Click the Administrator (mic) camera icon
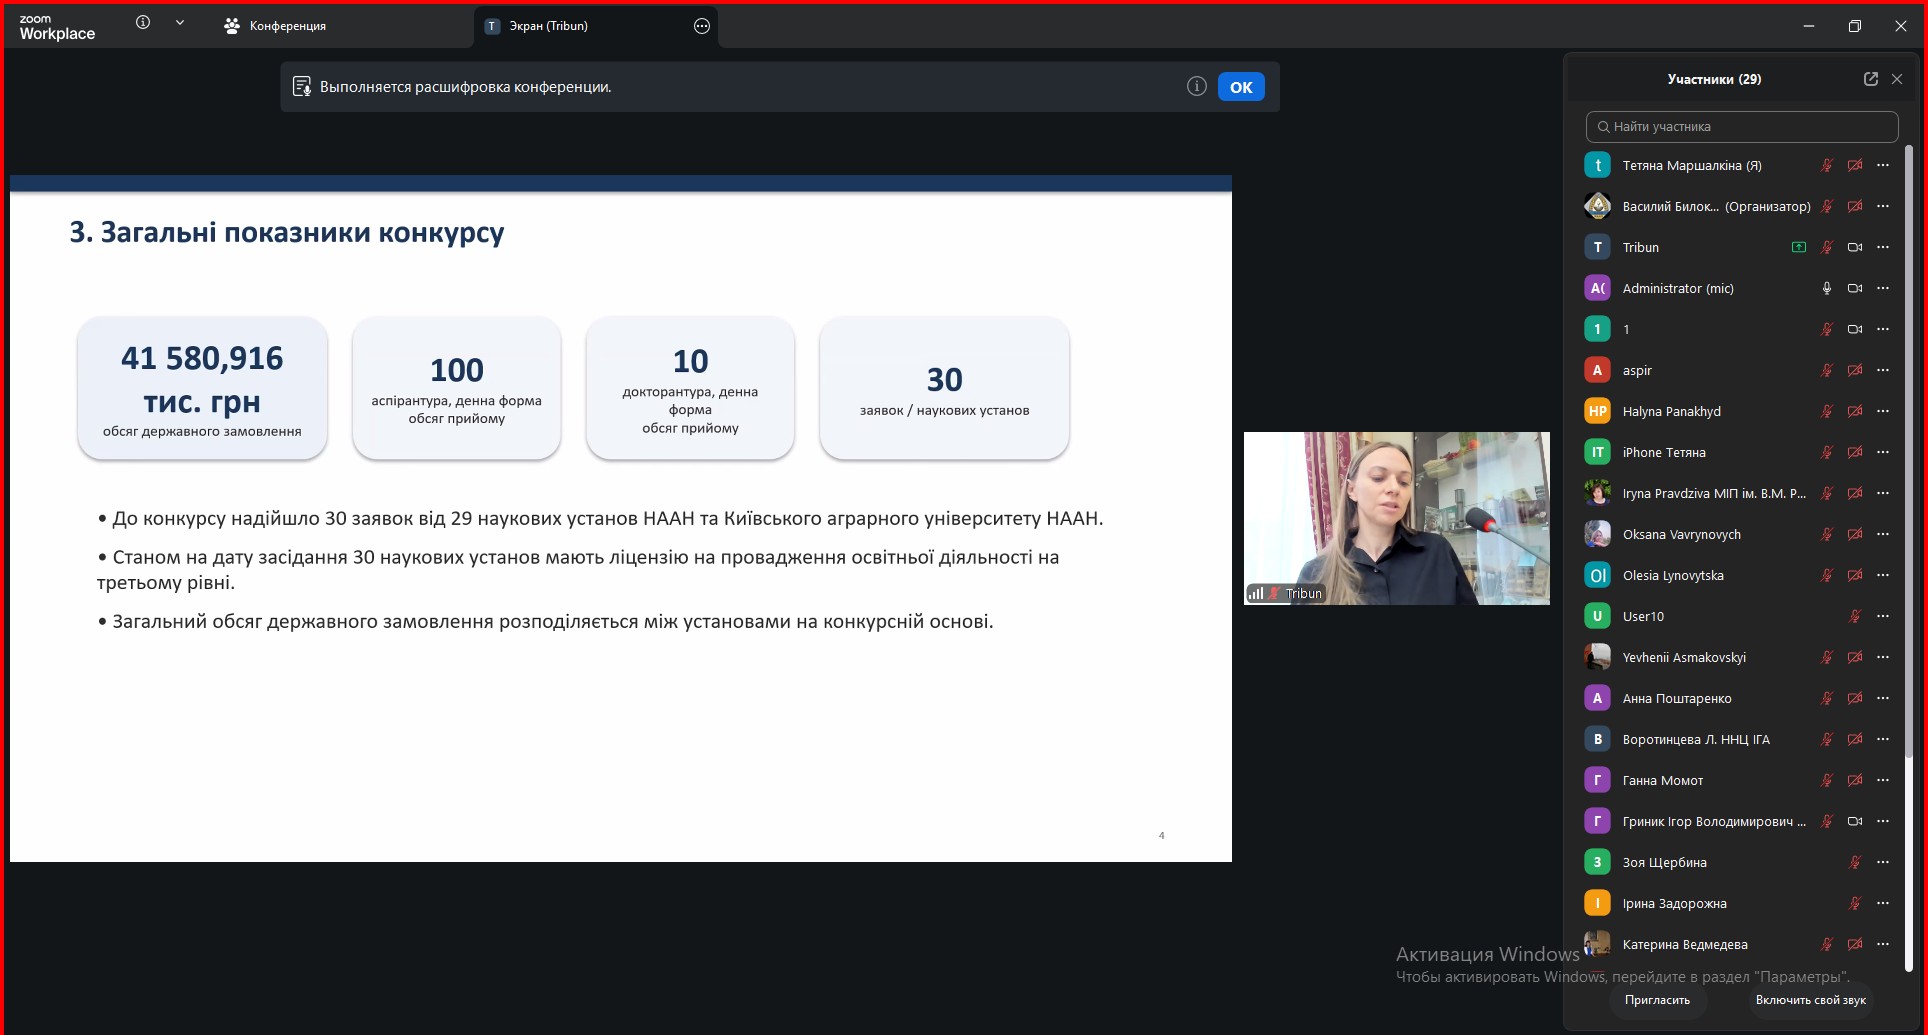The image size is (1928, 1035). coord(1855,288)
